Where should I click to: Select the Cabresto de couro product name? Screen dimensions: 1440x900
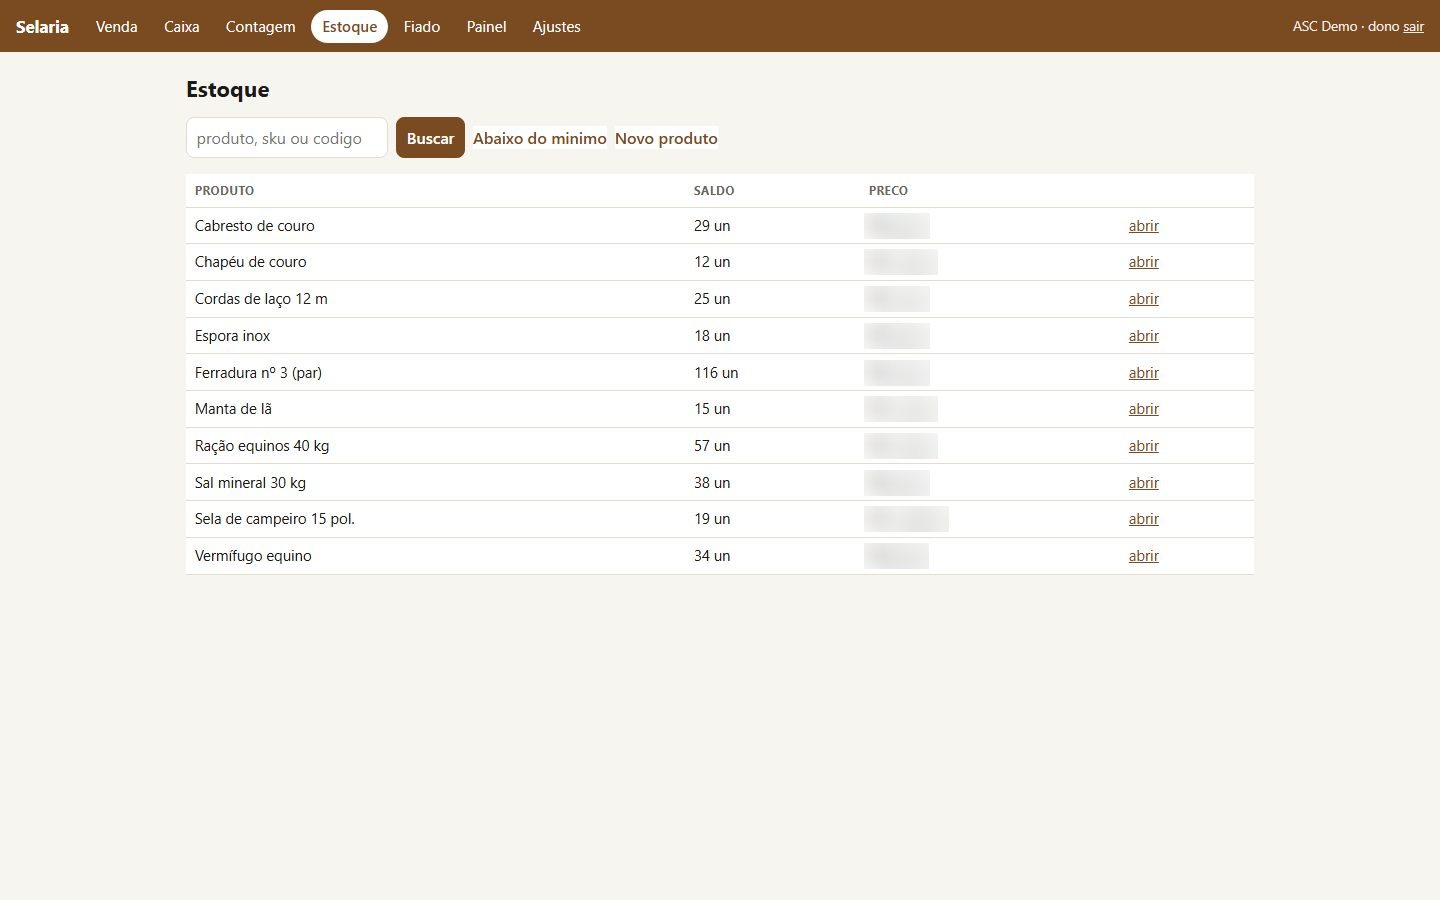point(255,226)
